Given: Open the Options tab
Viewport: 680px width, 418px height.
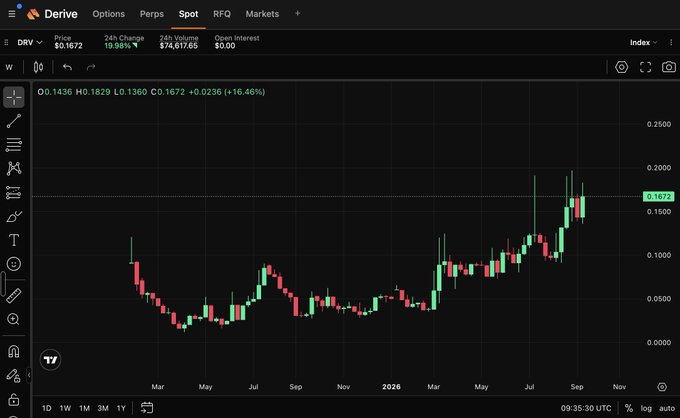Looking at the screenshot, I should [108, 14].
